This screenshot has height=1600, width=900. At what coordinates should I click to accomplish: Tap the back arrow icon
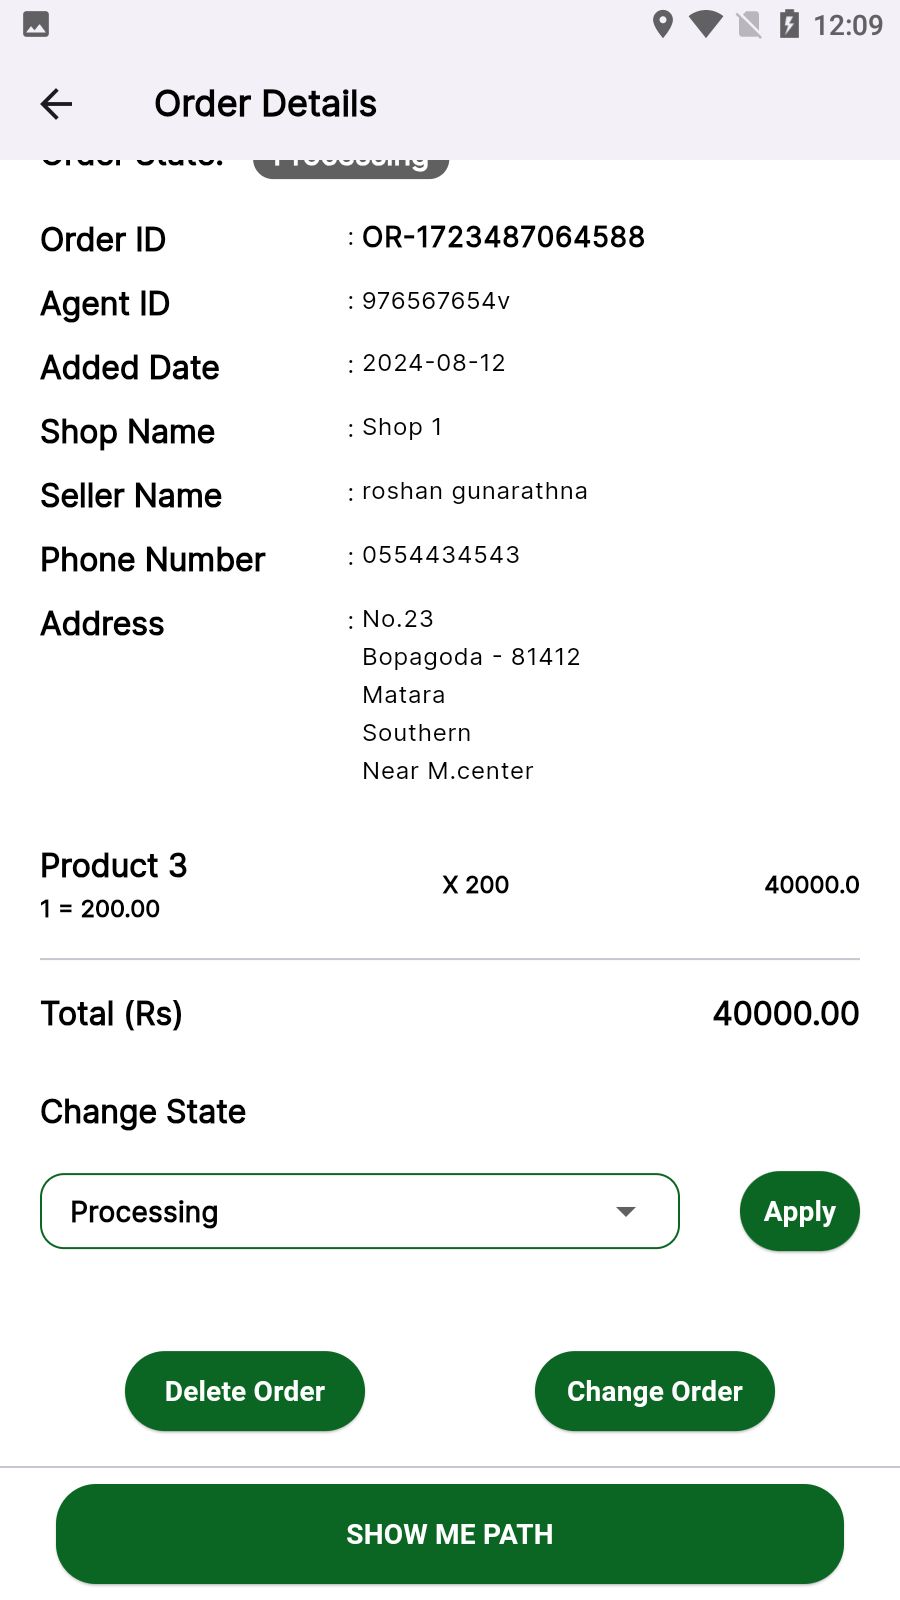point(56,104)
